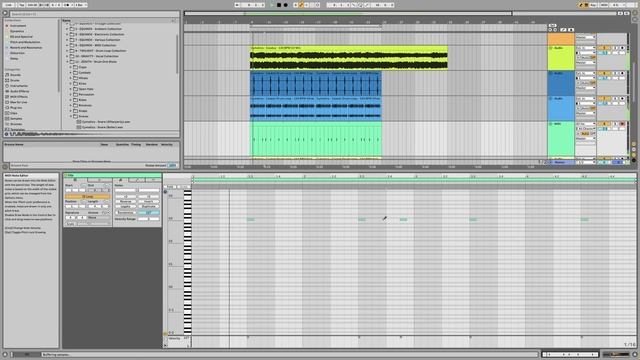The image size is (640, 360).
Task: Open MIDI track All Ins input chooser
Action: coord(585,124)
